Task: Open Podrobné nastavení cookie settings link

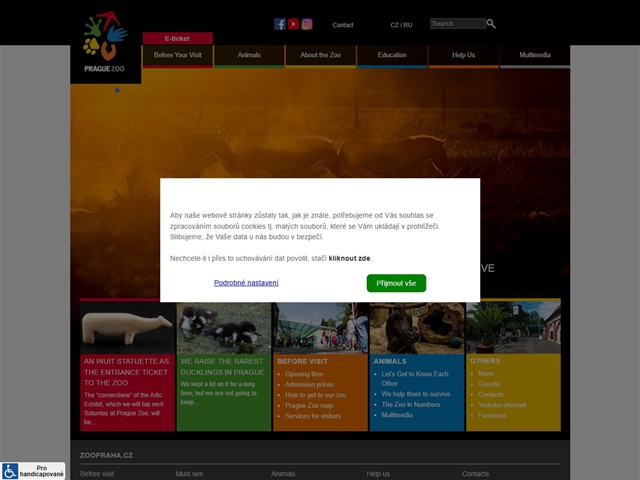Action: 246,283
